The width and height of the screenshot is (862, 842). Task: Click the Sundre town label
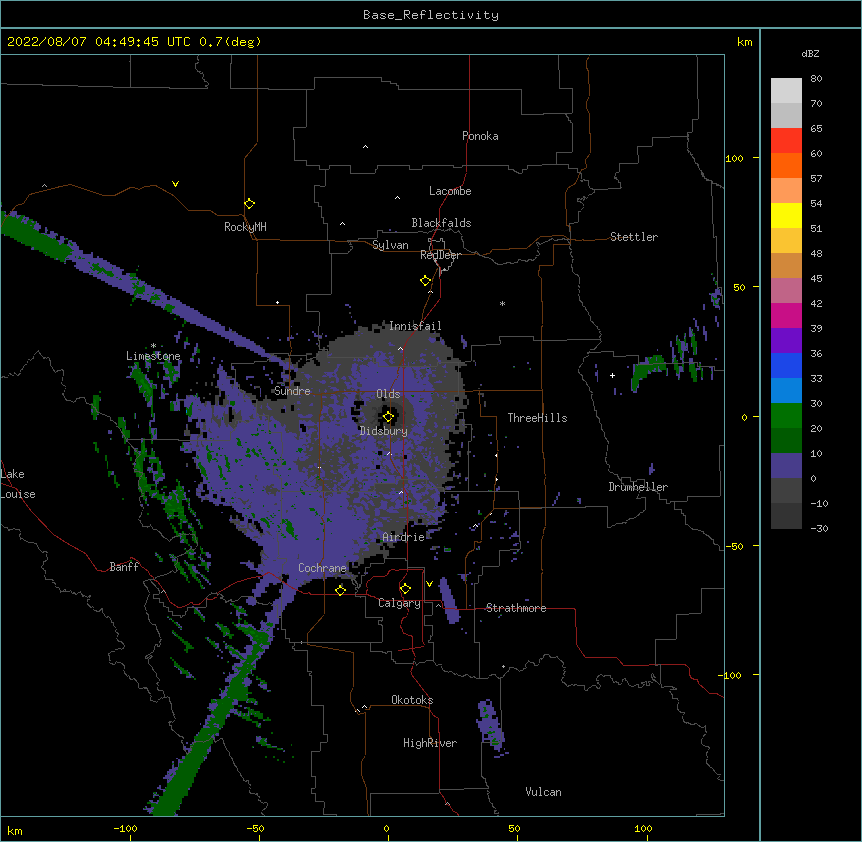click(292, 391)
